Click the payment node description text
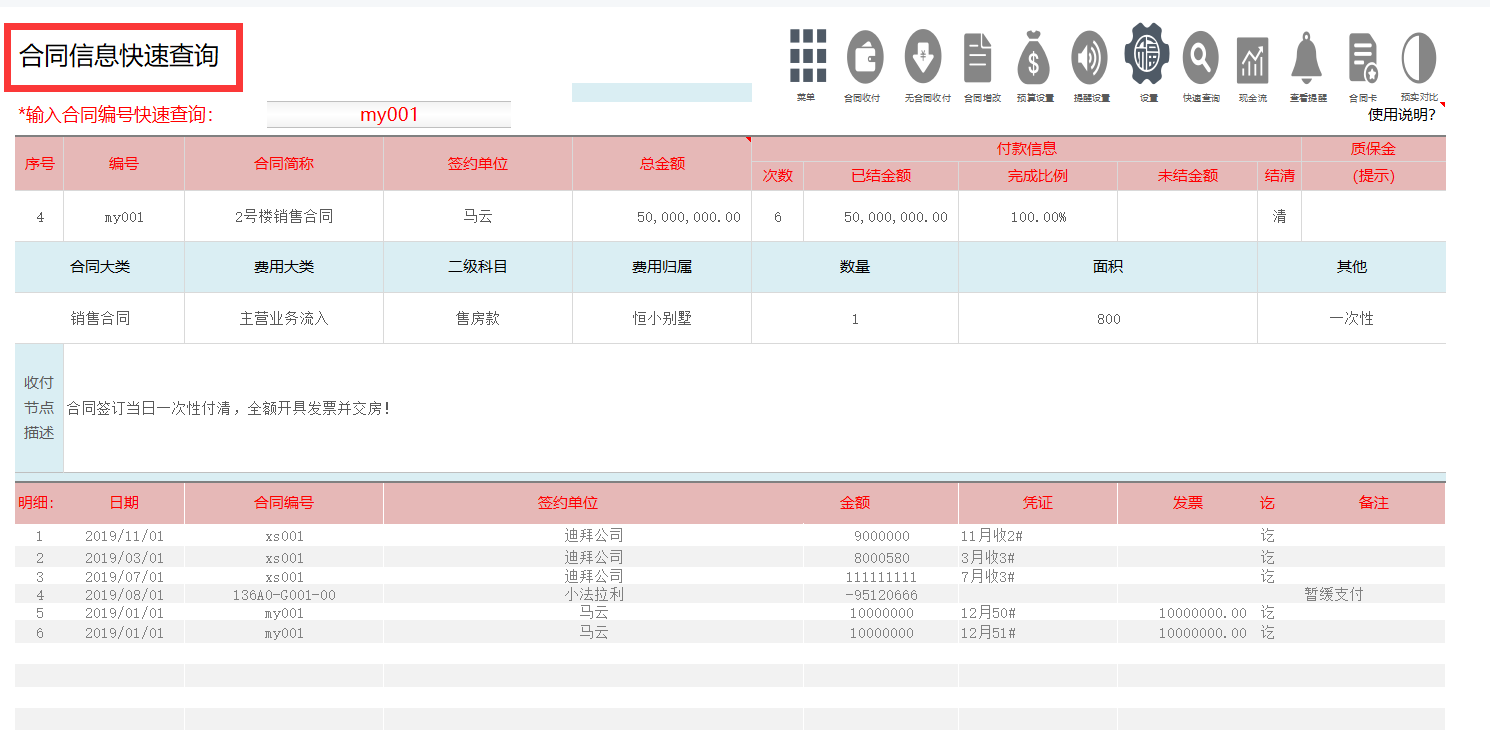1490x730 pixels. pyautogui.click(x=228, y=408)
